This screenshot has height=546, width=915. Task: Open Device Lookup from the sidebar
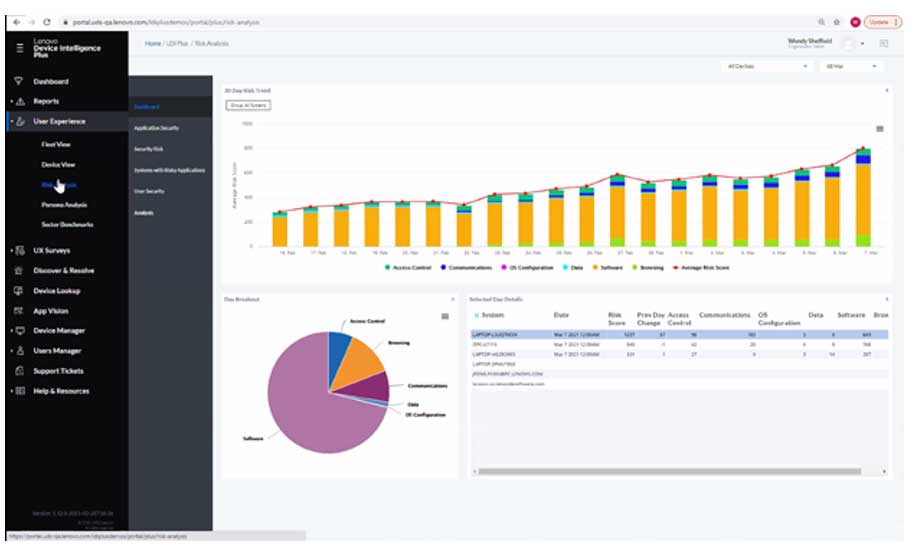tap(56, 291)
